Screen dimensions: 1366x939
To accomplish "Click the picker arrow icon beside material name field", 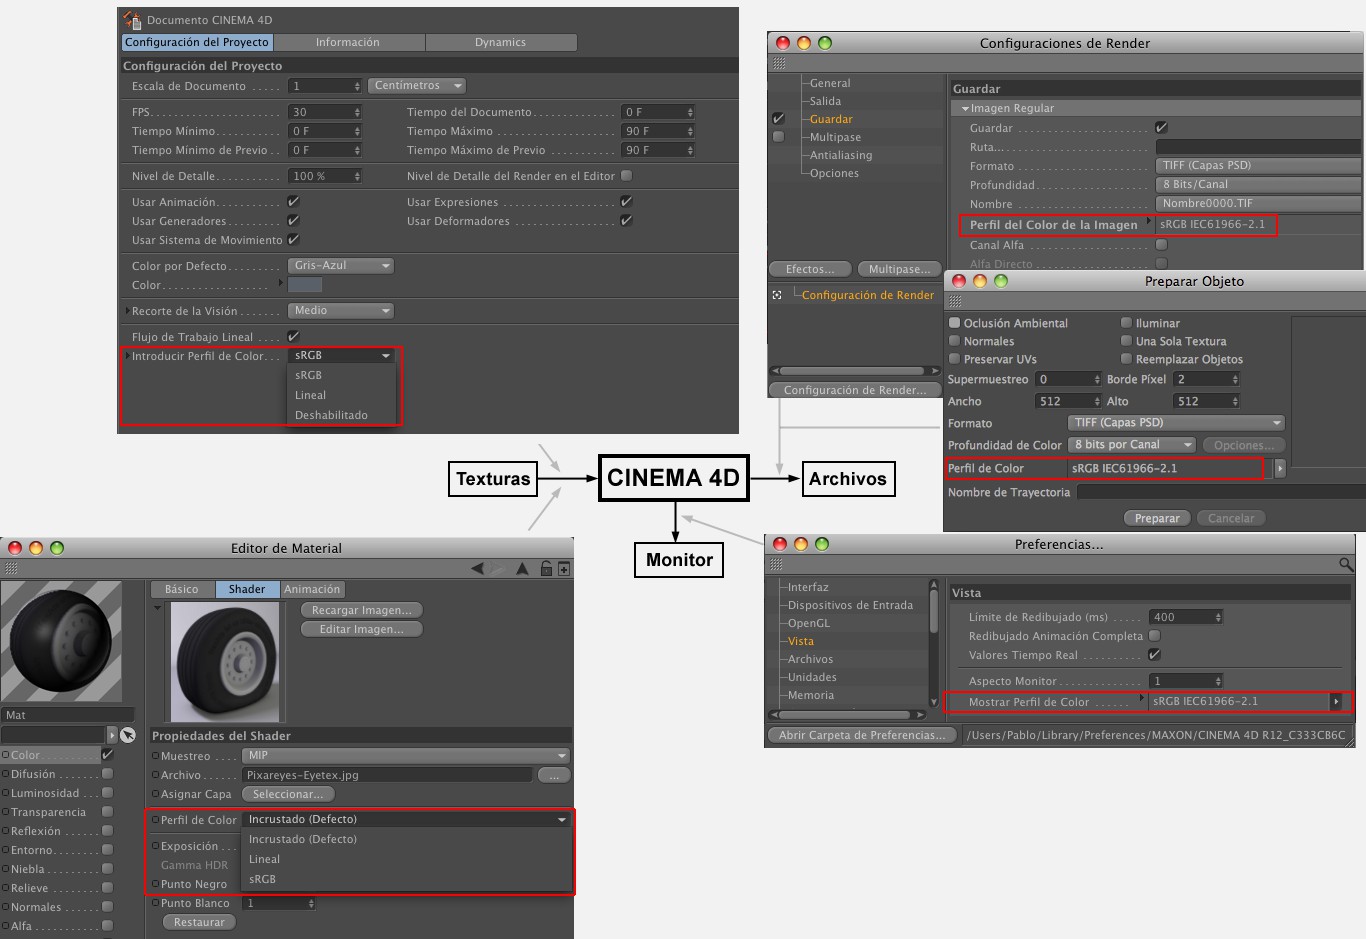I will 128,735.
